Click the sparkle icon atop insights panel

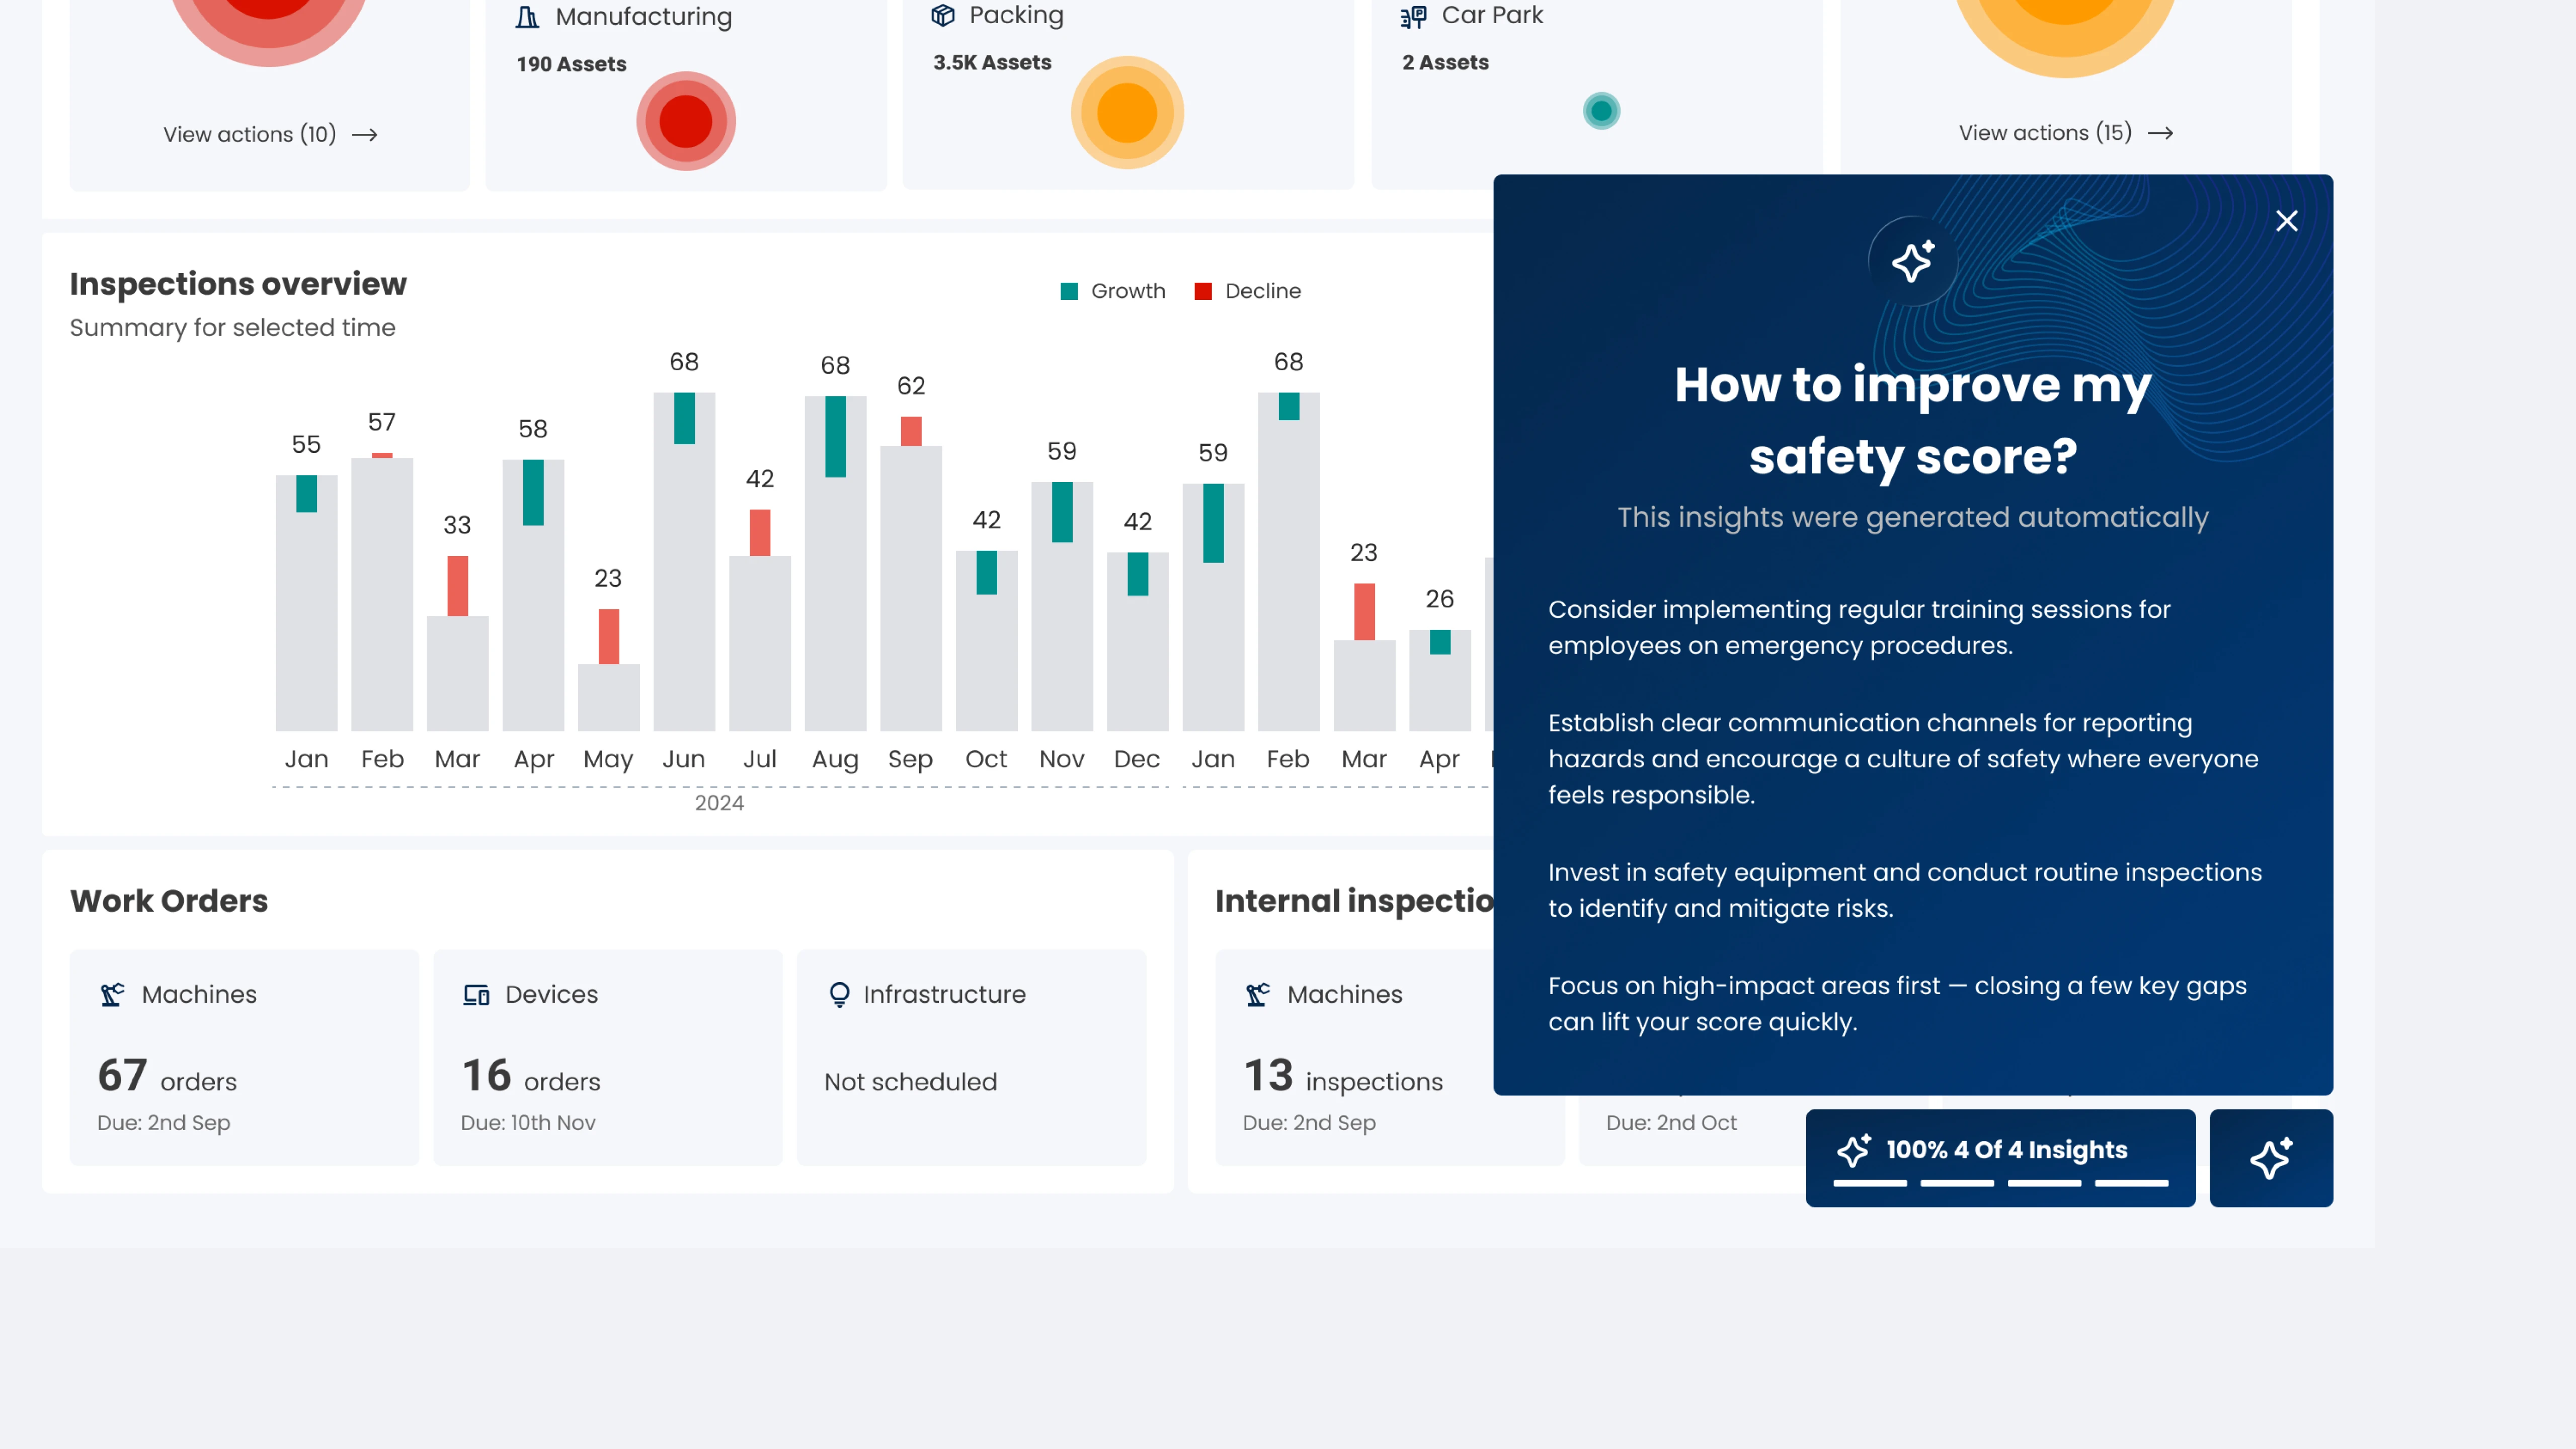point(1912,261)
